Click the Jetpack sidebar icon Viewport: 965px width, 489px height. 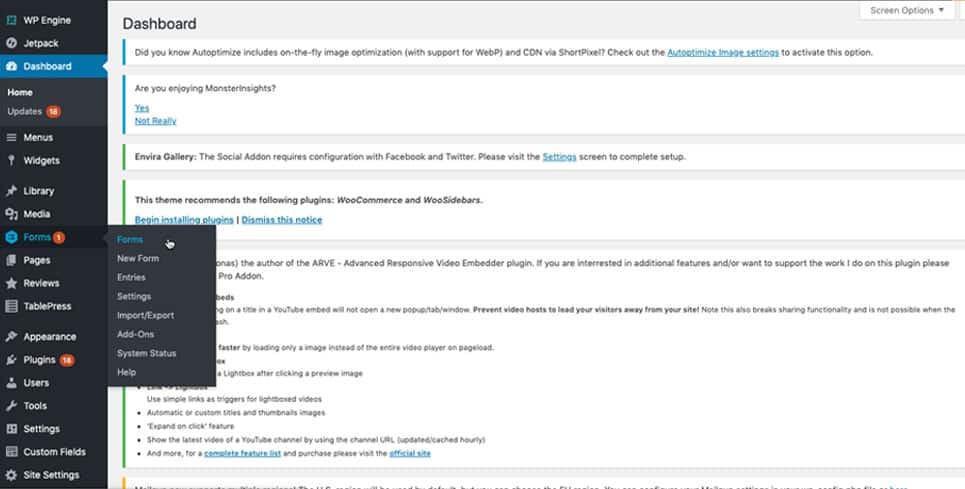click(x=11, y=43)
